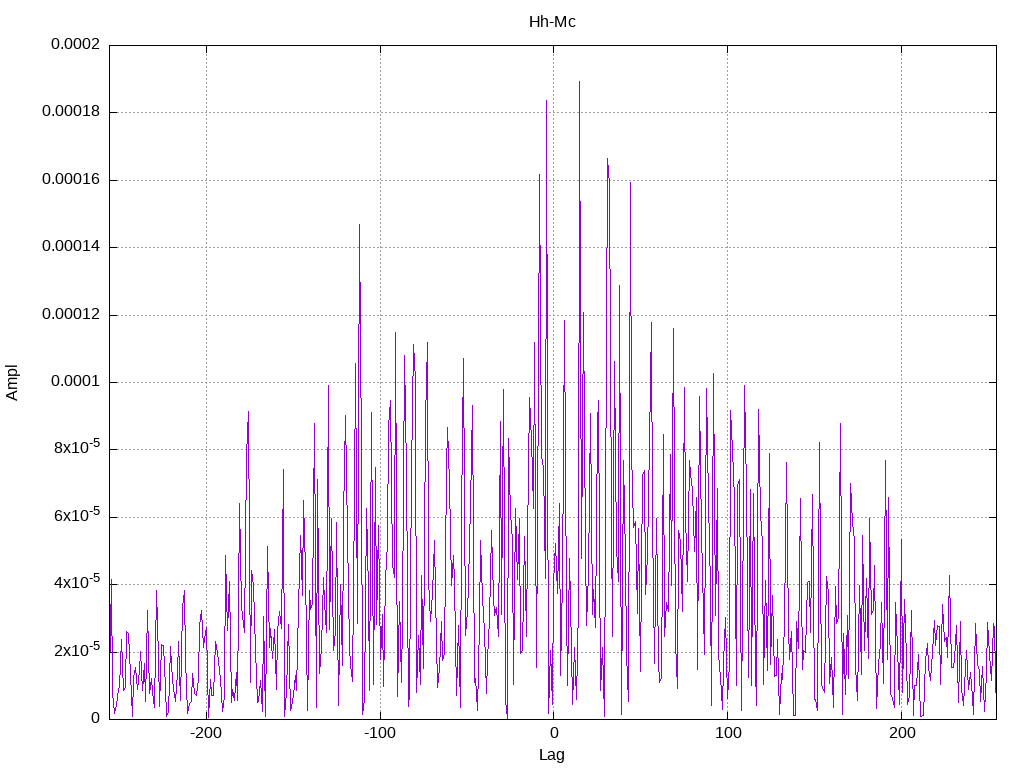Click y-axis tick label '2x10-5'
This screenshot has height=768, width=1024.
pos(77,650)
